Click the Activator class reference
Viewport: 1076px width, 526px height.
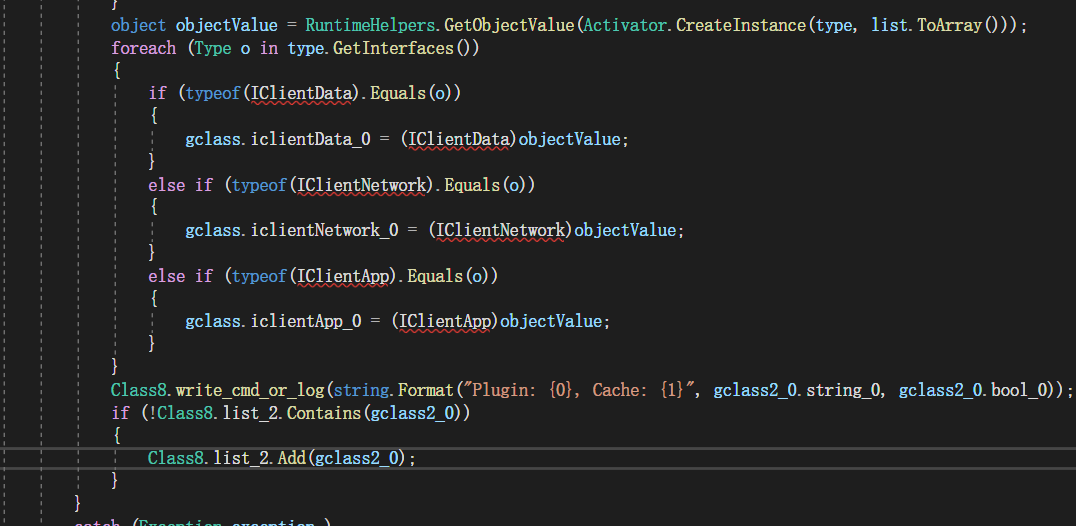coord(624,26)
